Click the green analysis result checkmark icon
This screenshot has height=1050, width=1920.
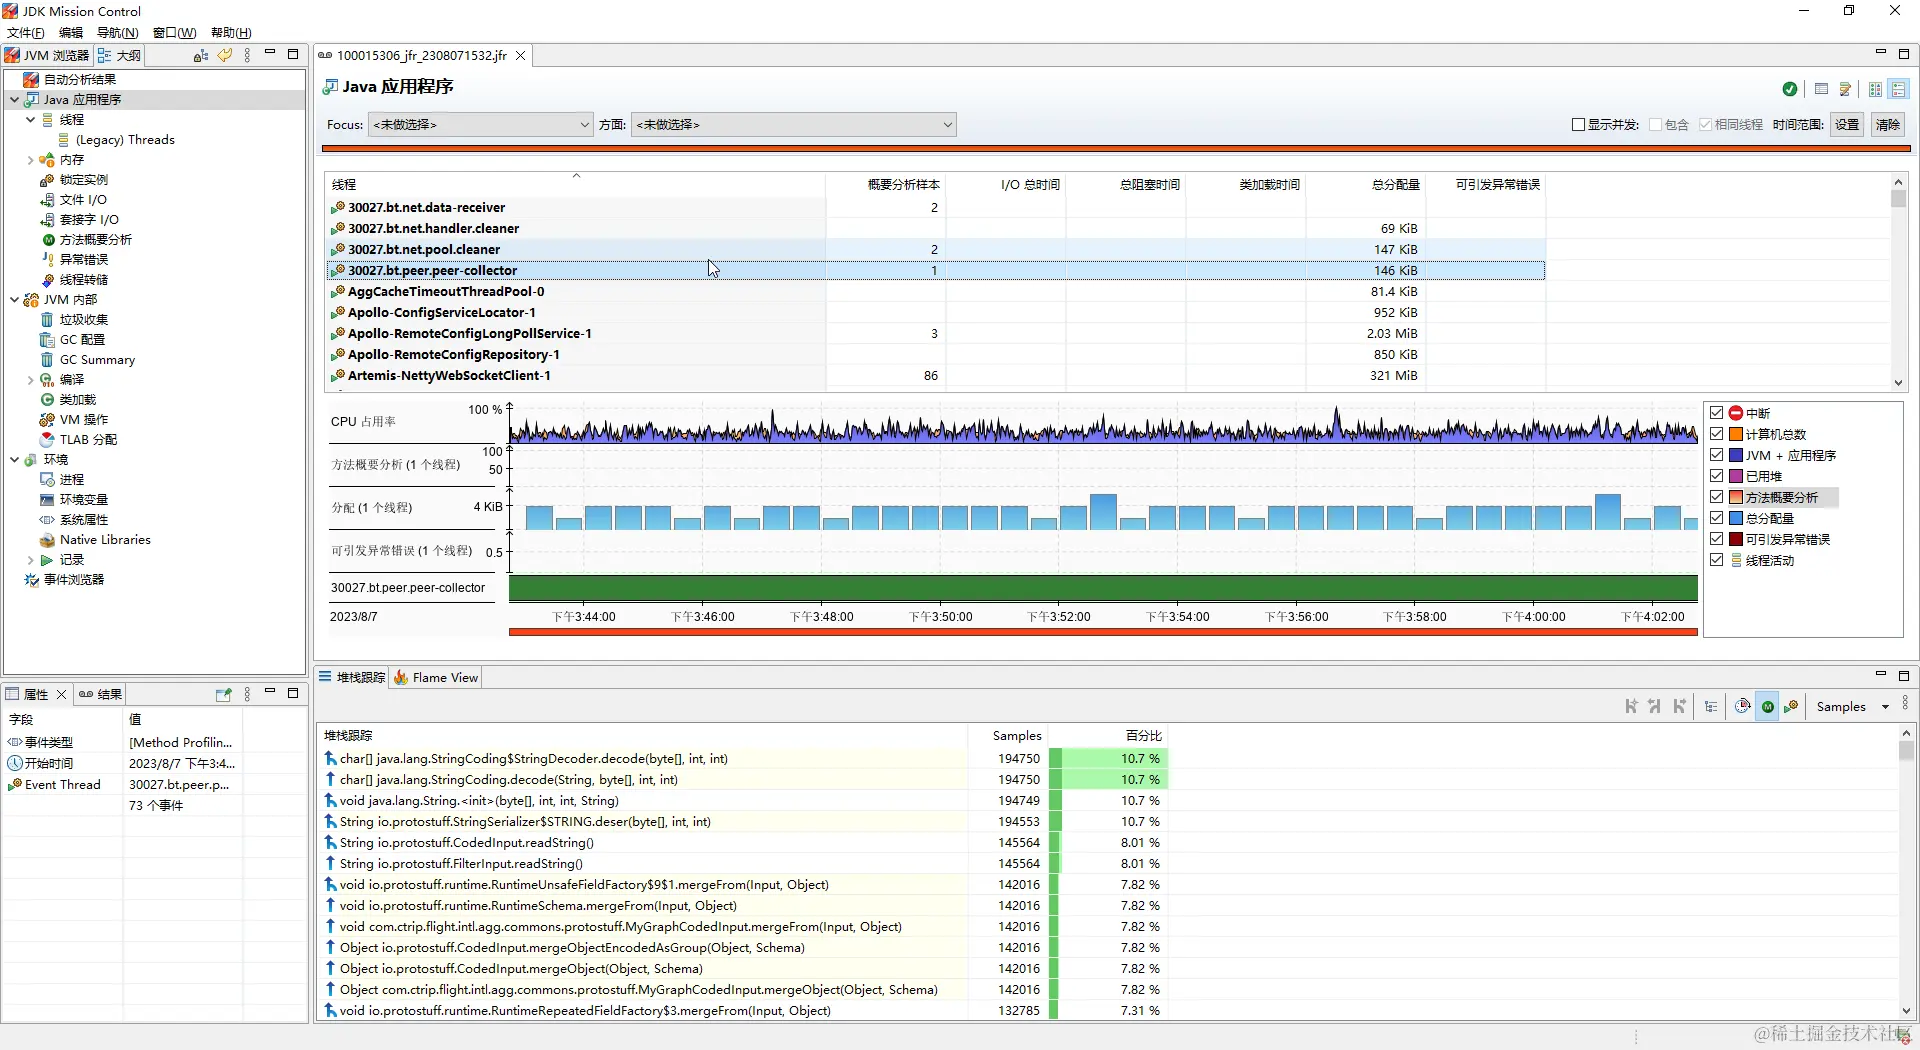tap(1790, 89)
